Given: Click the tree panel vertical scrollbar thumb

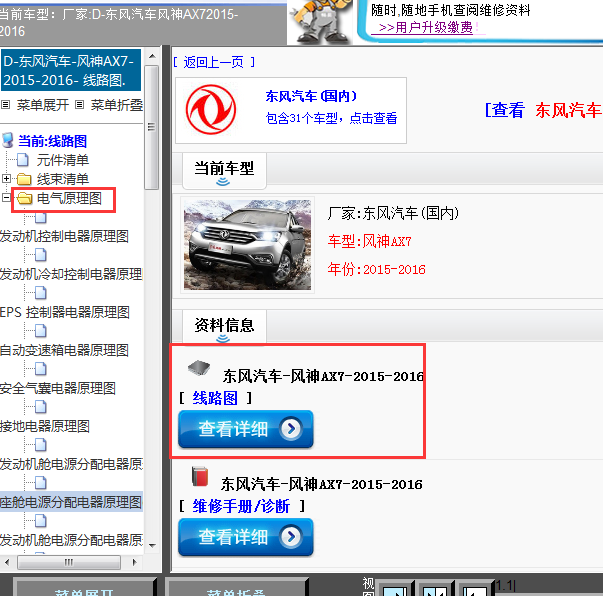Looking at the screenshot, I should (152, 127).
